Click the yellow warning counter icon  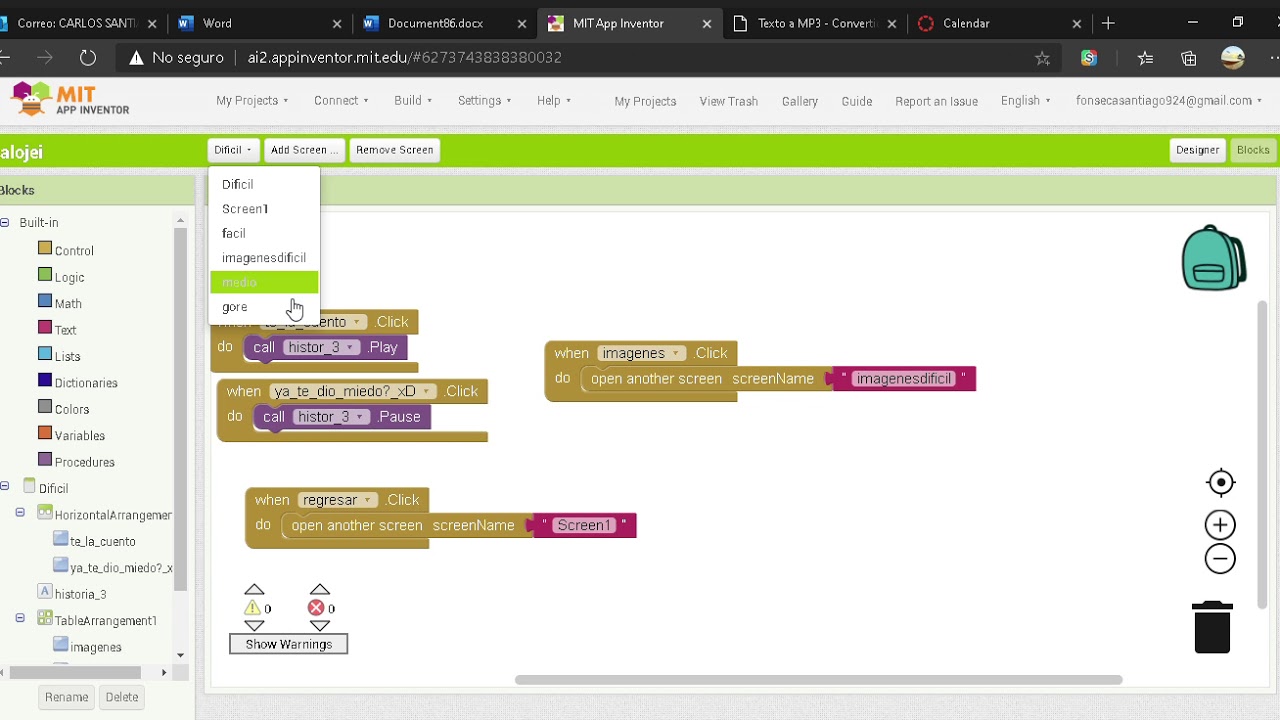tap(252, 608)
